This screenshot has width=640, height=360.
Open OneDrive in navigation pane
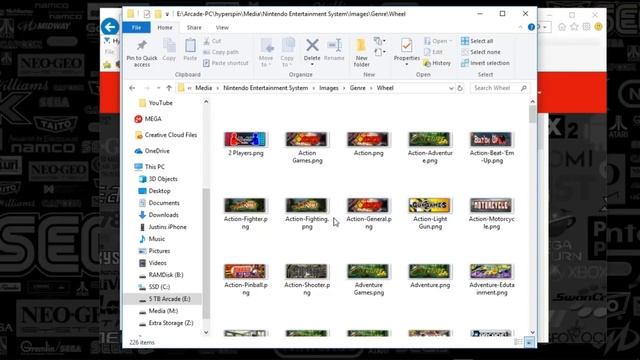click(152, 151)
